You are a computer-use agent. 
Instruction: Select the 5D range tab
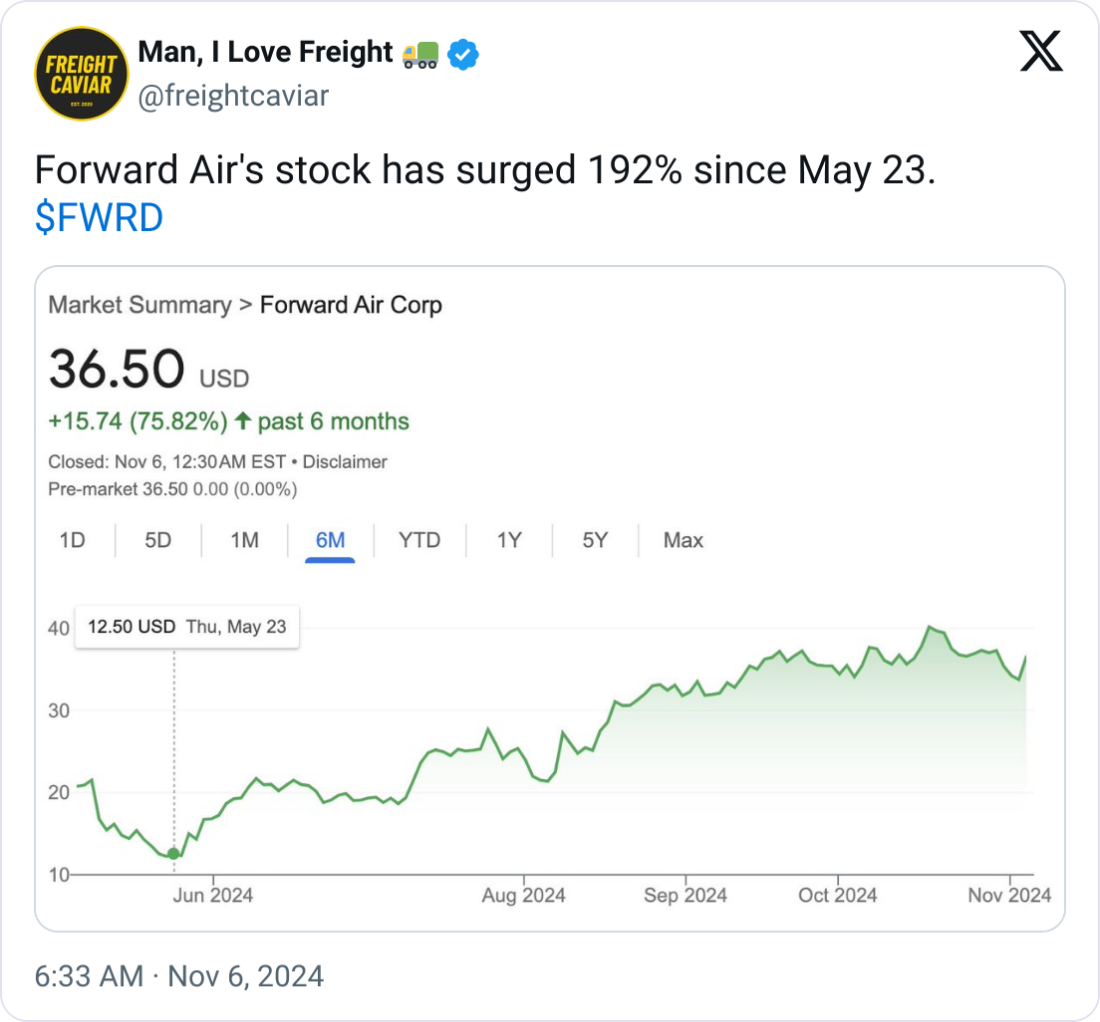click(158, 540)
